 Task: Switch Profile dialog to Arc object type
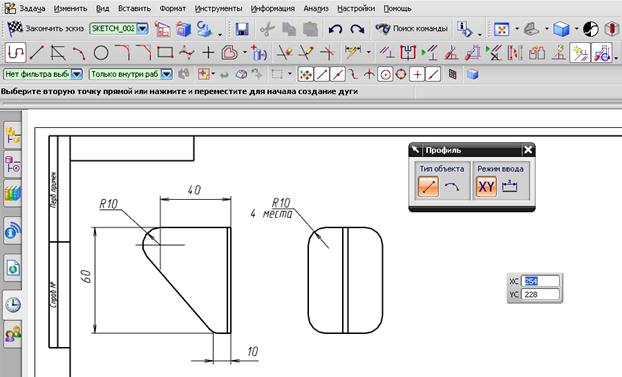click(x=451, y=187)
